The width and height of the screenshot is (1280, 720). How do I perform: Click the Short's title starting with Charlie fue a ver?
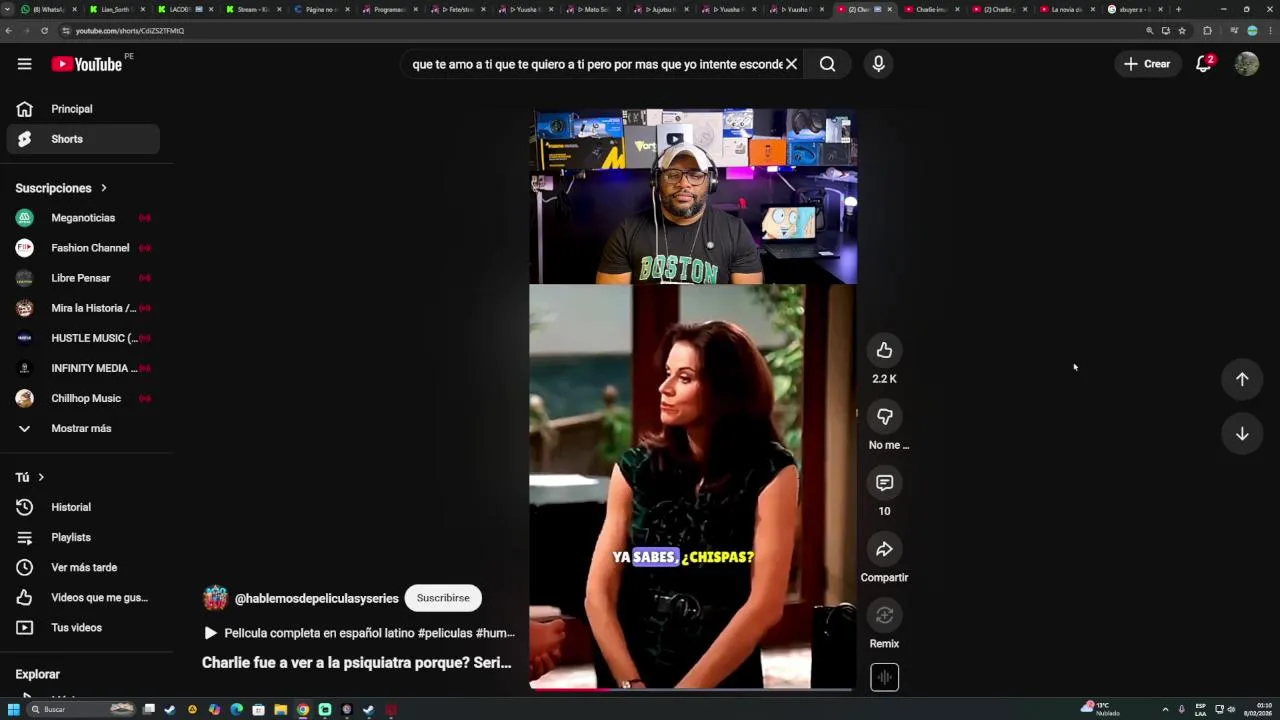coord(356,662)
